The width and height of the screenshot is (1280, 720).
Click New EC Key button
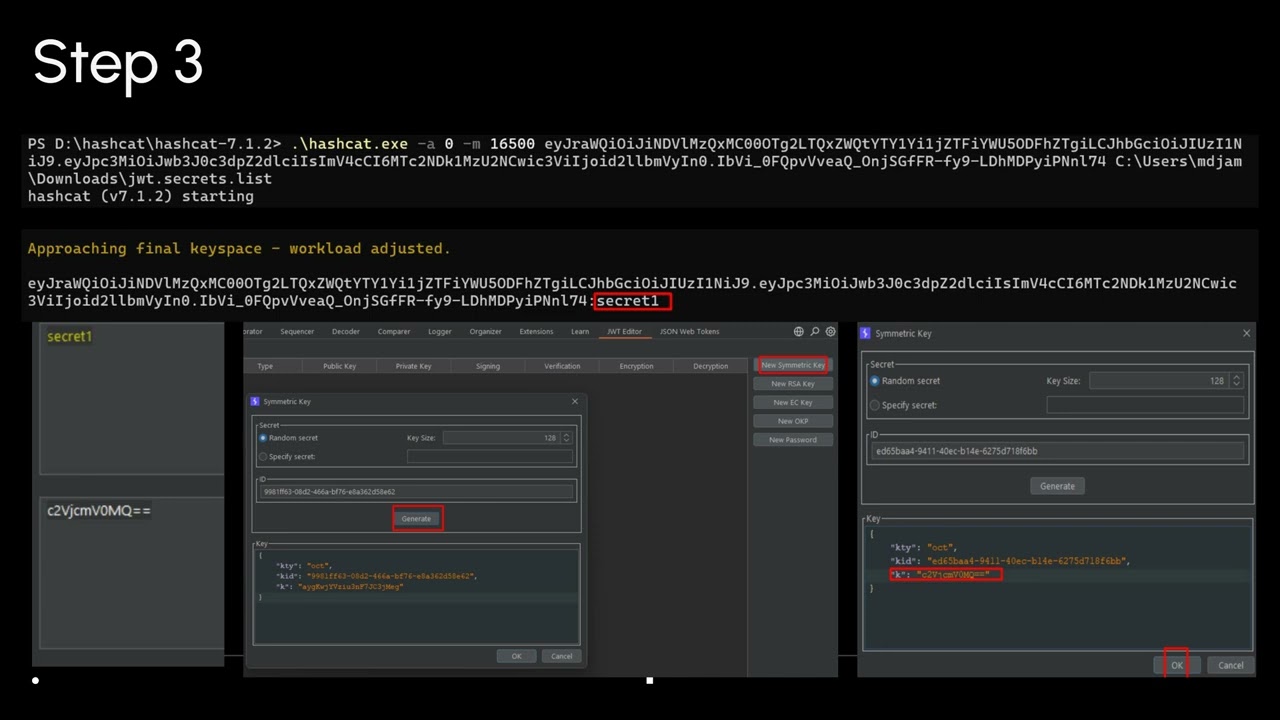(793, 402)
